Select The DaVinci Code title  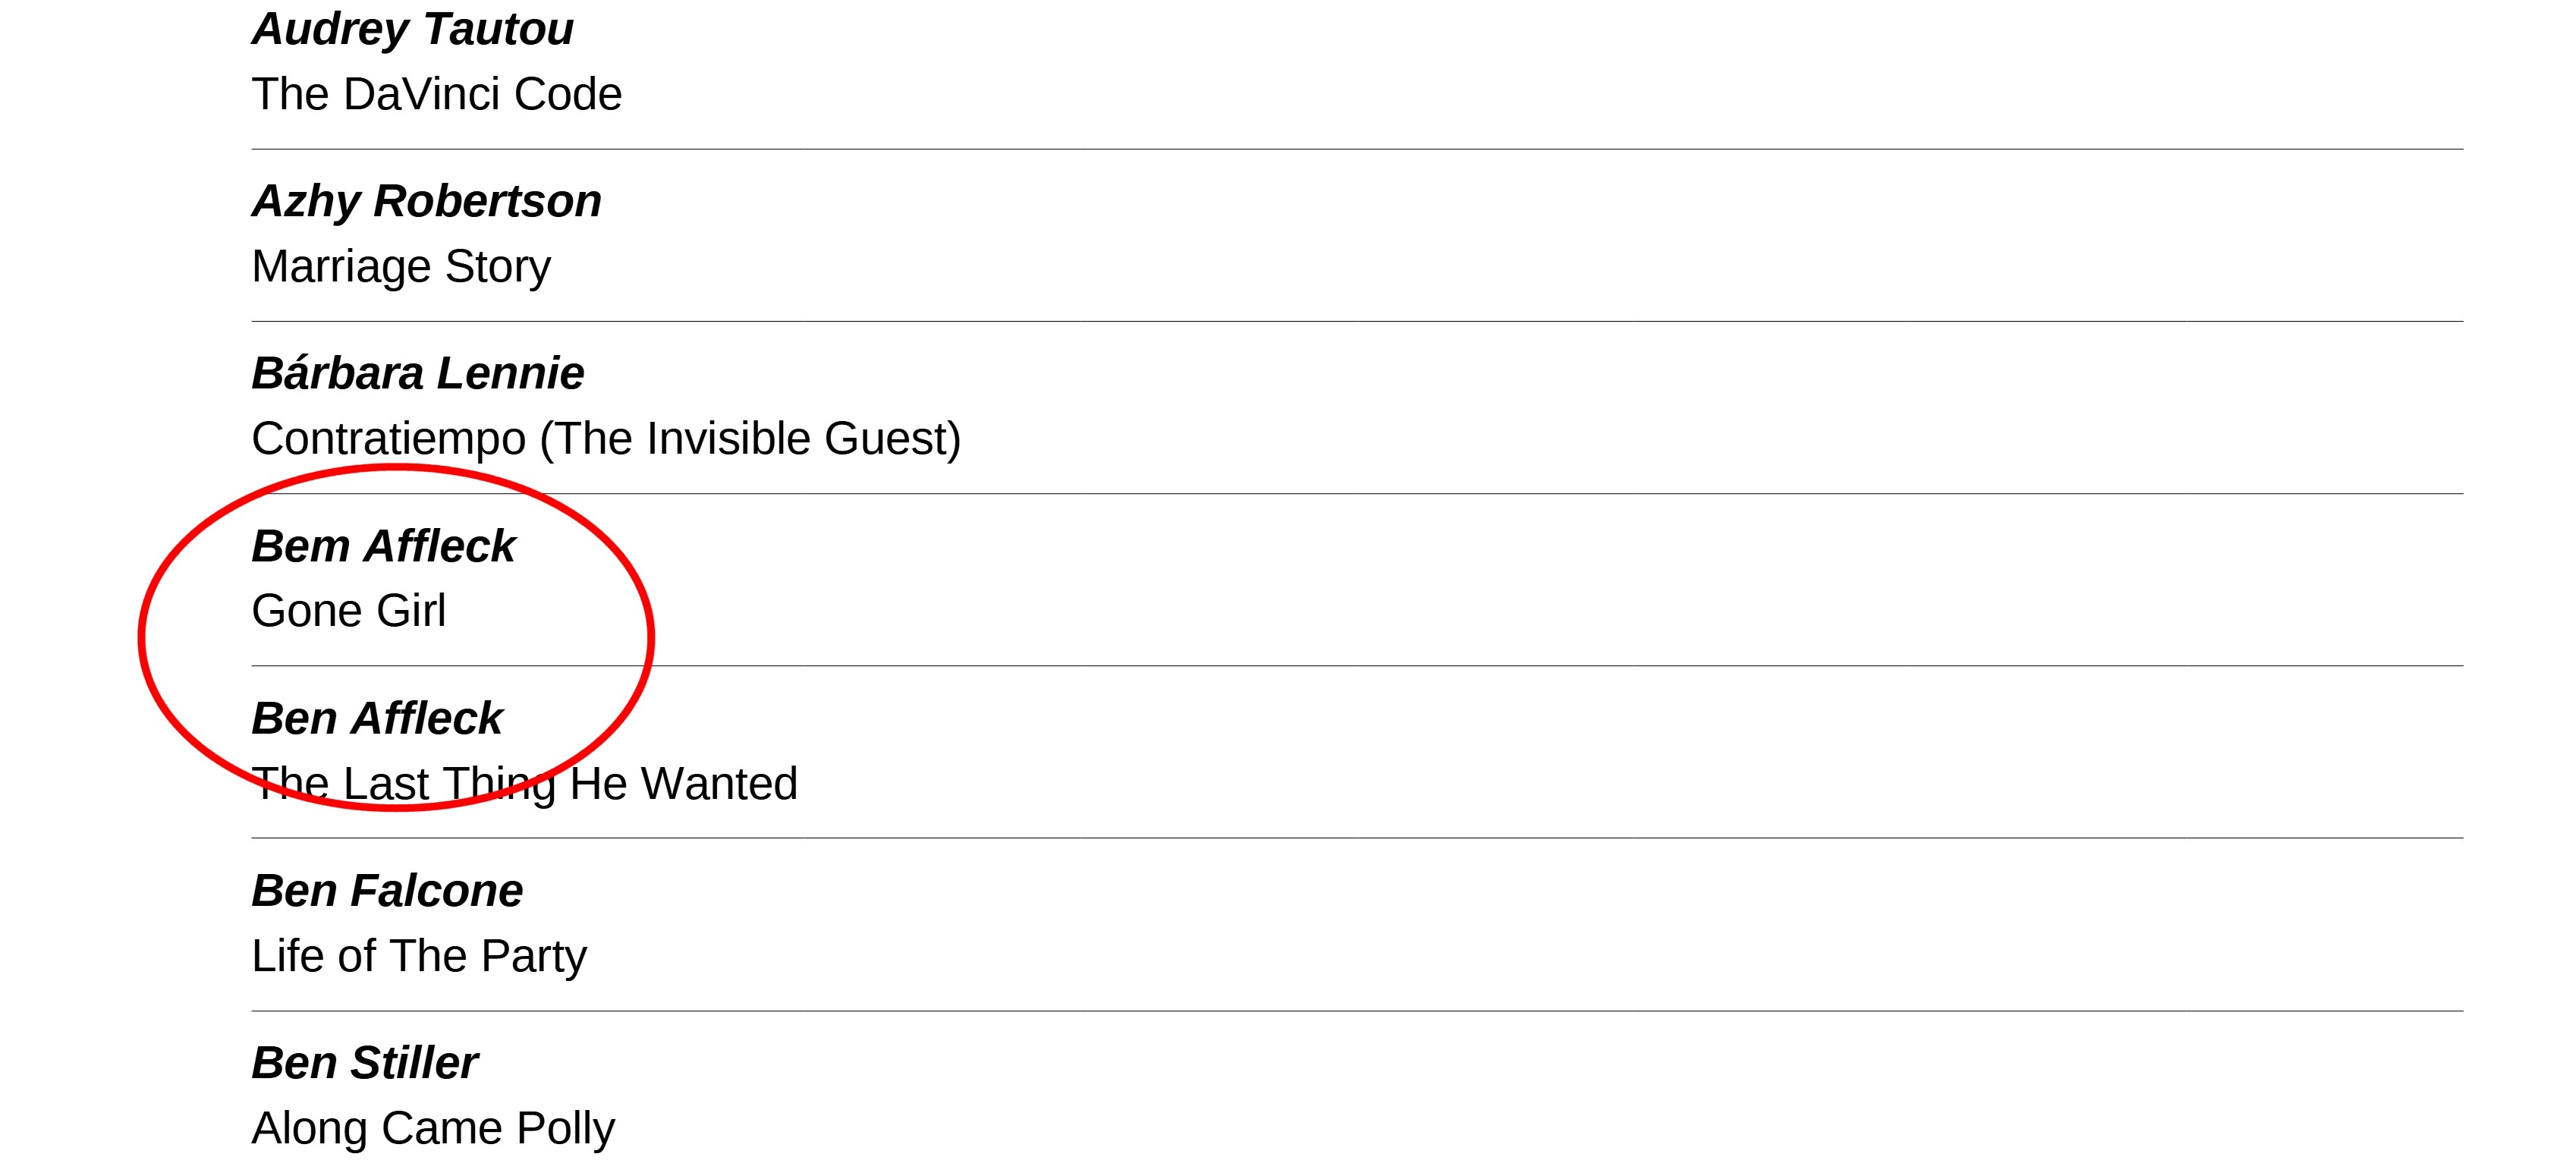pyautogui.click(x=437, y=94)
